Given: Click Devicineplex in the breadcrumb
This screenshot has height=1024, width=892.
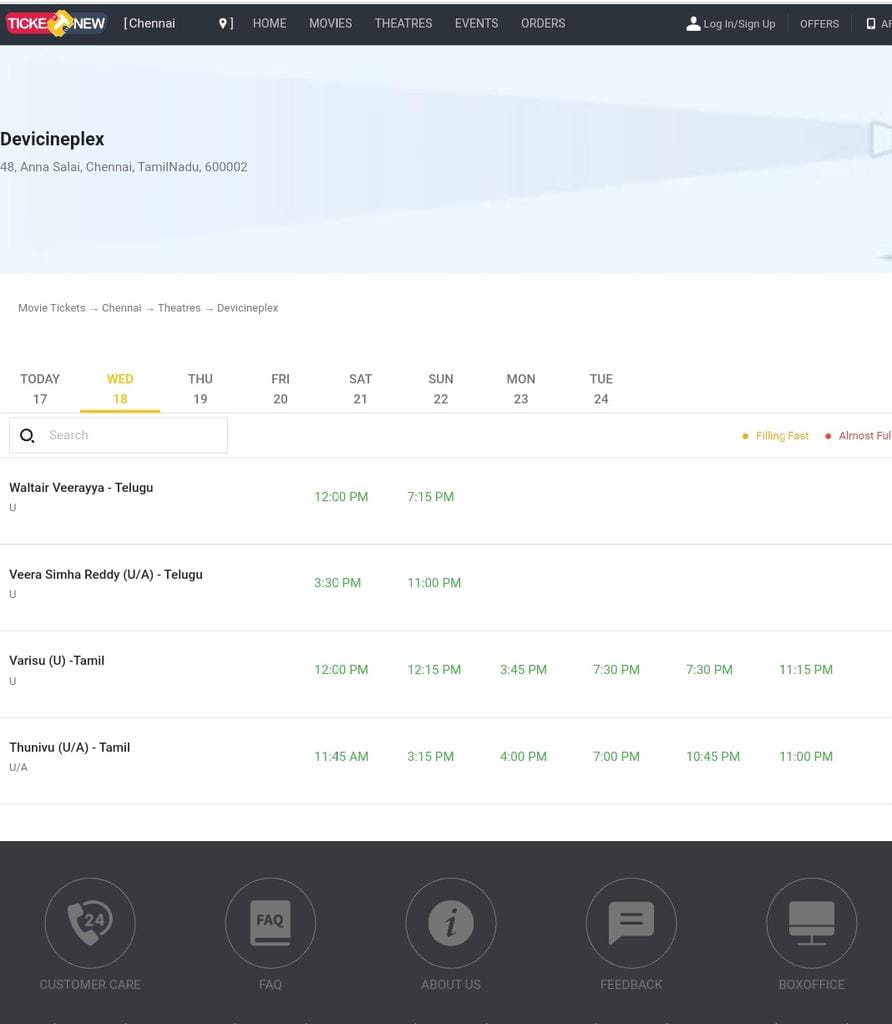Looking at the screenshot, I should [247, 308].
